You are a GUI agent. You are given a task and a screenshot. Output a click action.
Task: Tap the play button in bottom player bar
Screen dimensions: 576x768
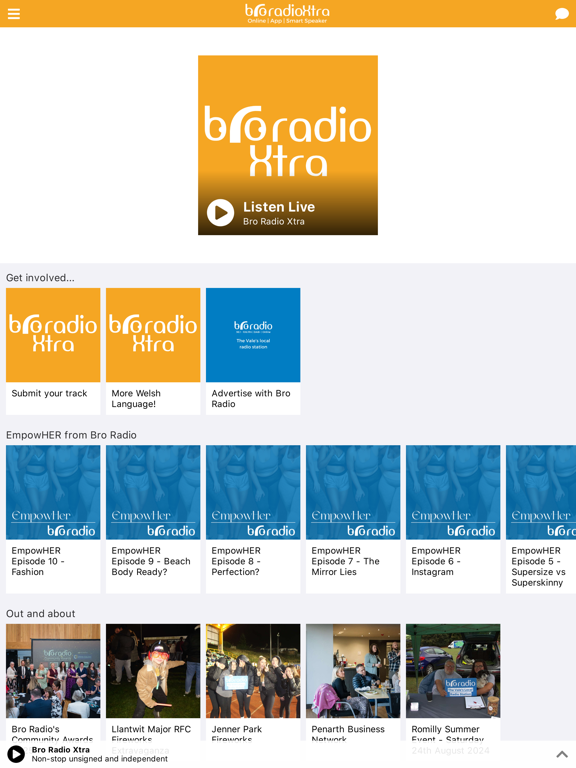pyautogui.click(x=16, y=754)
